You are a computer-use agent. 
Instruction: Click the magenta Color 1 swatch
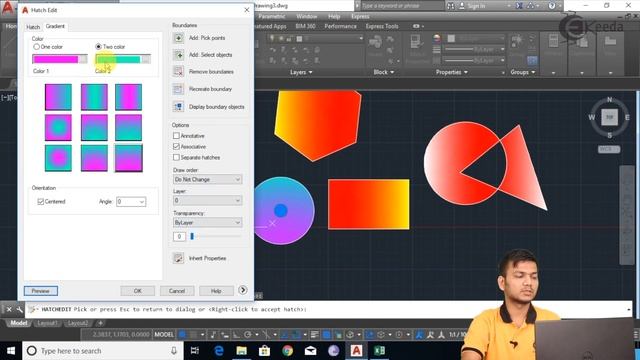[x=56, y=59]
